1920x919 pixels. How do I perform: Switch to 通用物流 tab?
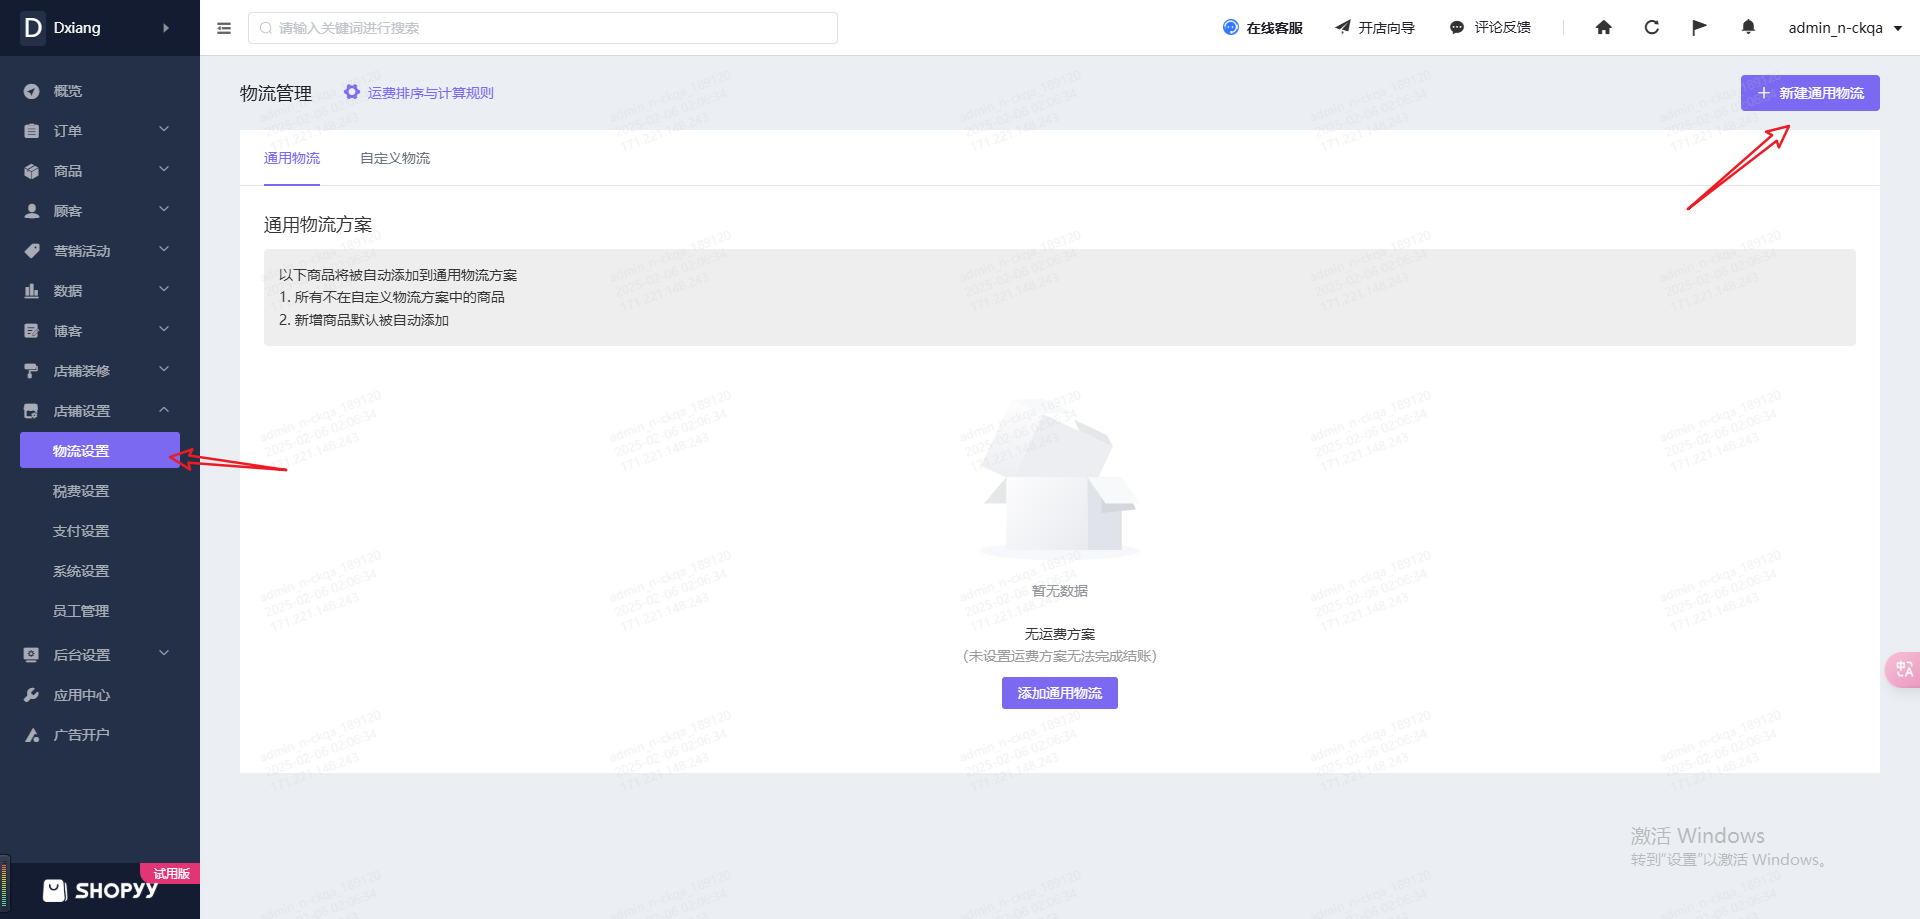click(292, 158)
